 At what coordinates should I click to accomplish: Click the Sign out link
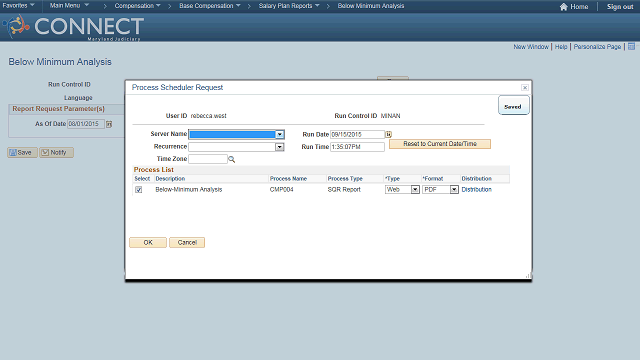pos(620,7)
